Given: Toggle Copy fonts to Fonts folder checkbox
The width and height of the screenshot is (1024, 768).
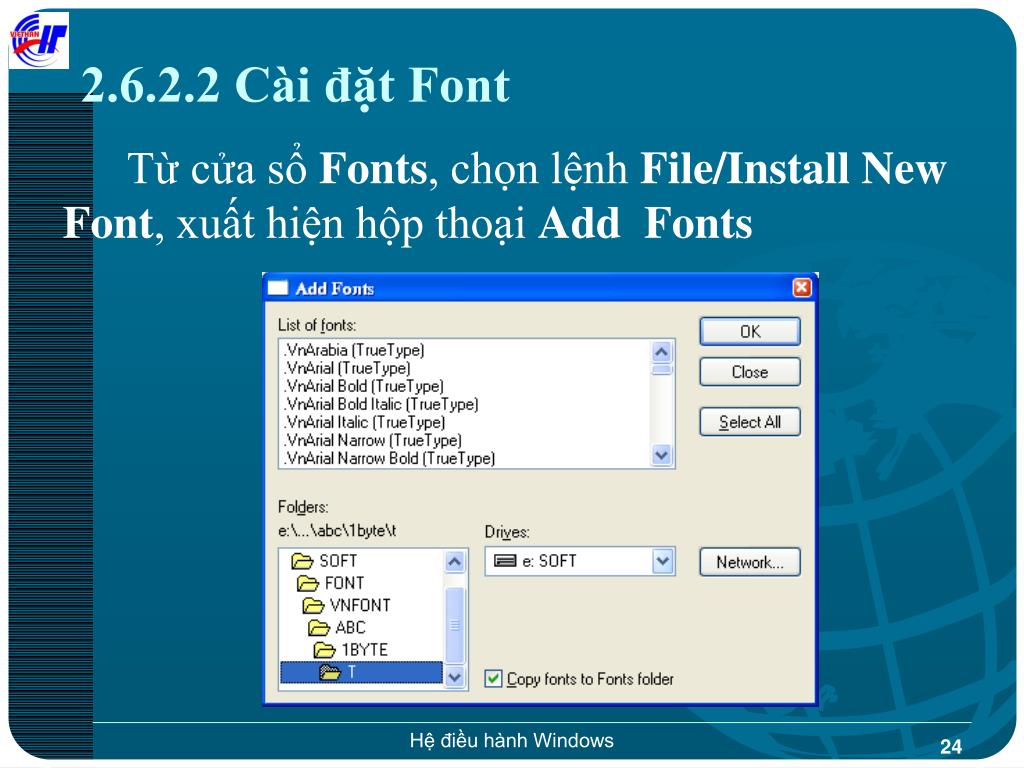Looking at the screenshot, I should (x=494, y=679).
